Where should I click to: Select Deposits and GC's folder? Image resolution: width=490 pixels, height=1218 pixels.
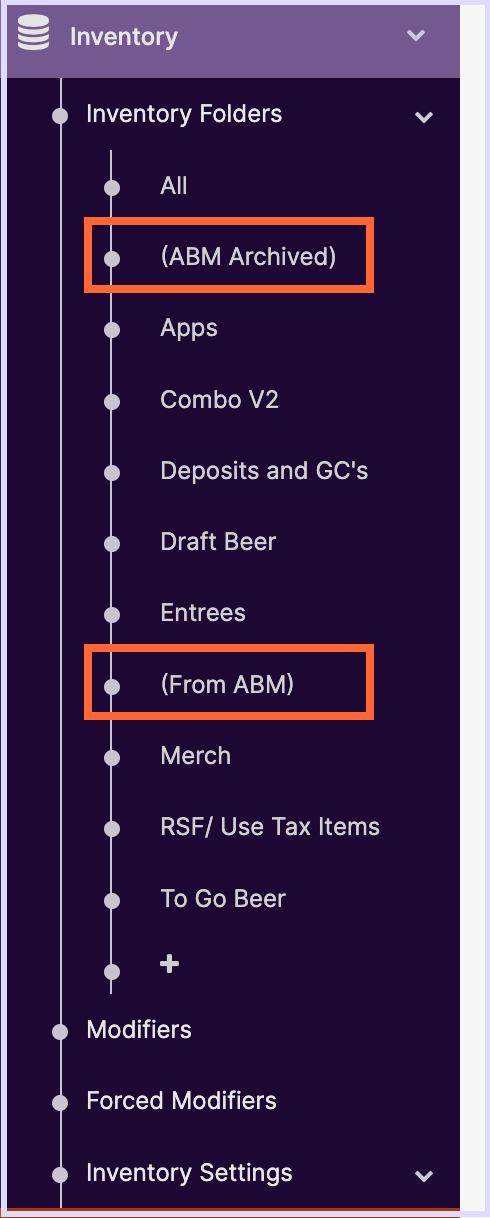264,471
